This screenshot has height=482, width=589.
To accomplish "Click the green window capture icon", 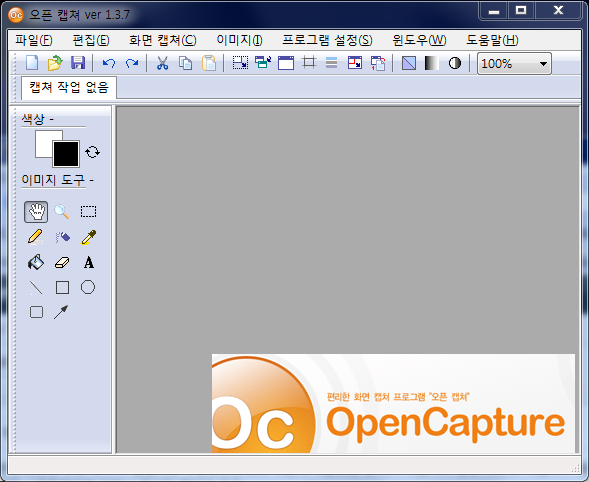I will tap(263, 62).
